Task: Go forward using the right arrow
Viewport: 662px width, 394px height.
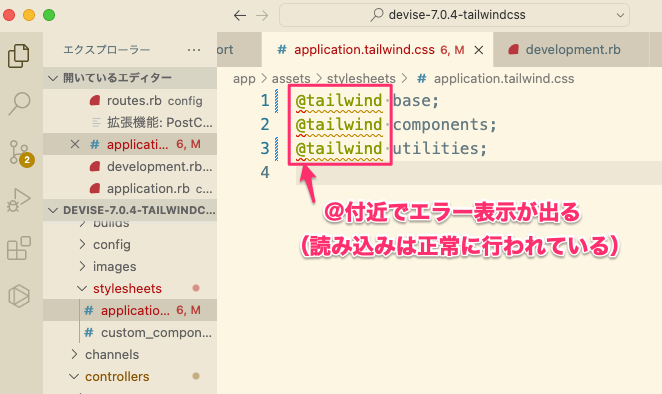Action: click(262, 16)
